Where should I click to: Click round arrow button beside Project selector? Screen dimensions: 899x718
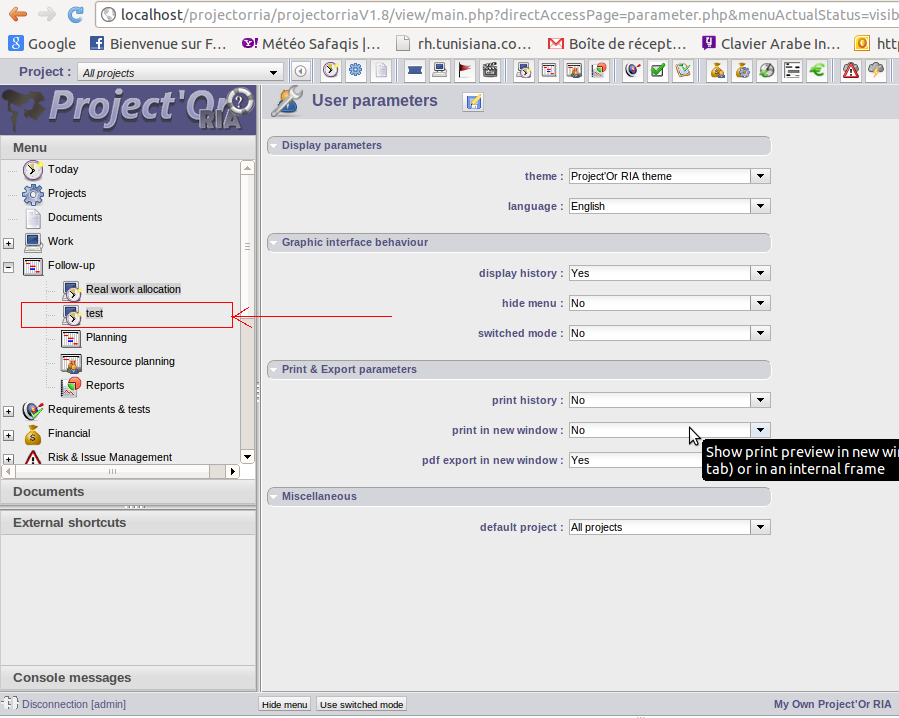[300, 72]
